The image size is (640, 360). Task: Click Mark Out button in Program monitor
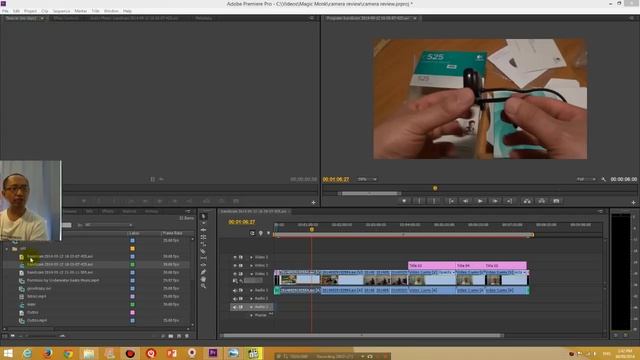click(433, 201)
